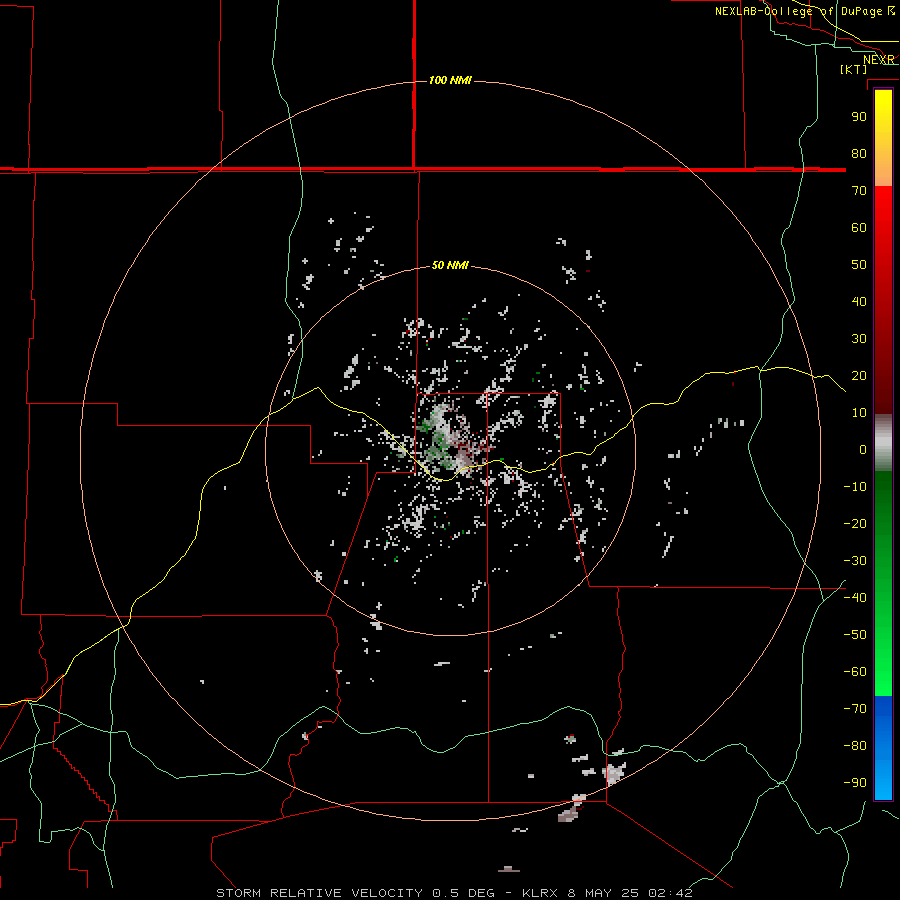Click the -60 value on velocity scale

point(855,672)
